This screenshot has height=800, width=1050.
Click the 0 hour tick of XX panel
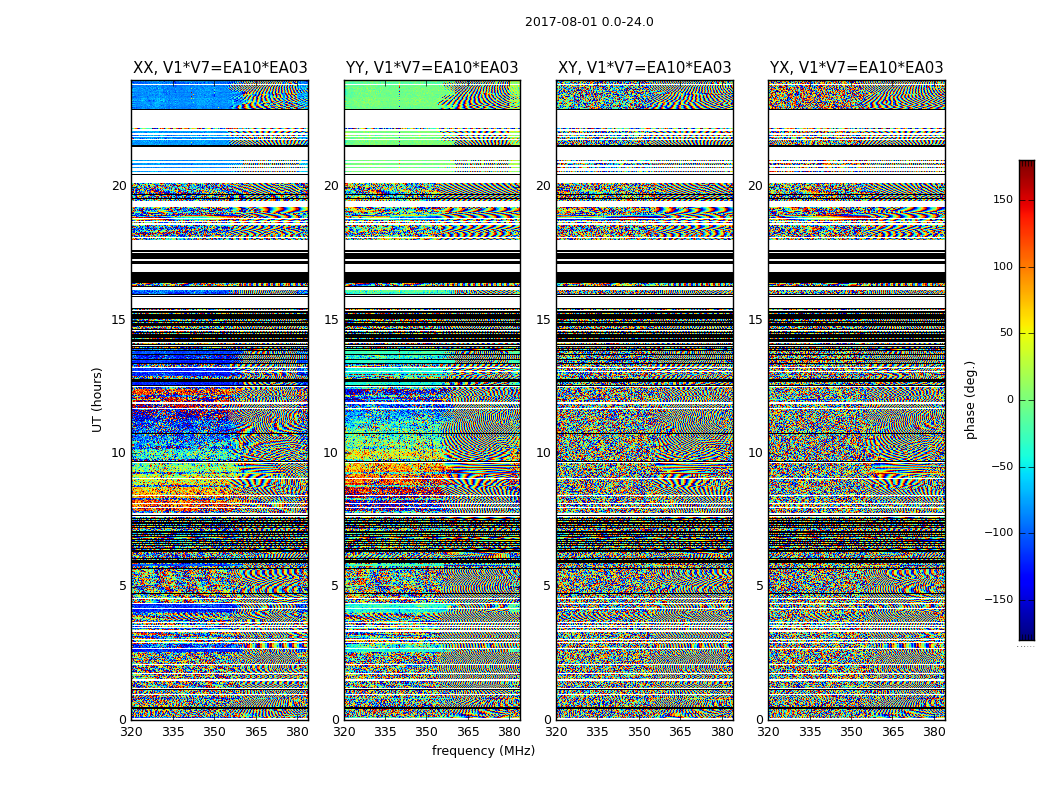123,720
